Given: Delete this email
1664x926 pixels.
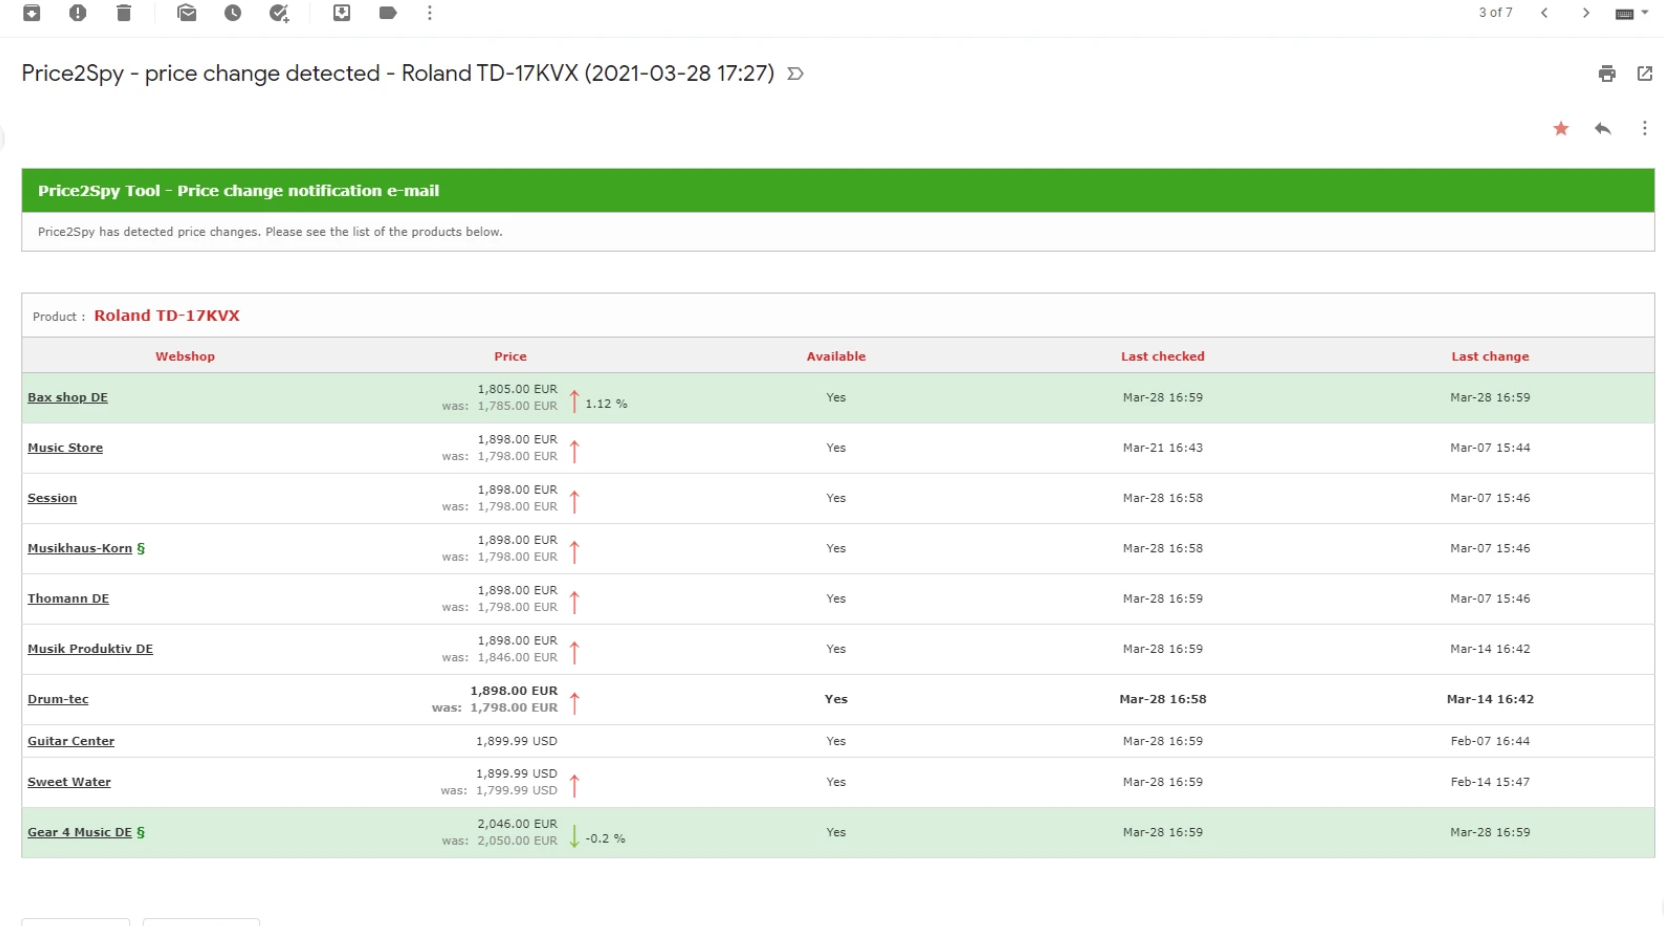Looking at the screenshot, I should [125, 14].
